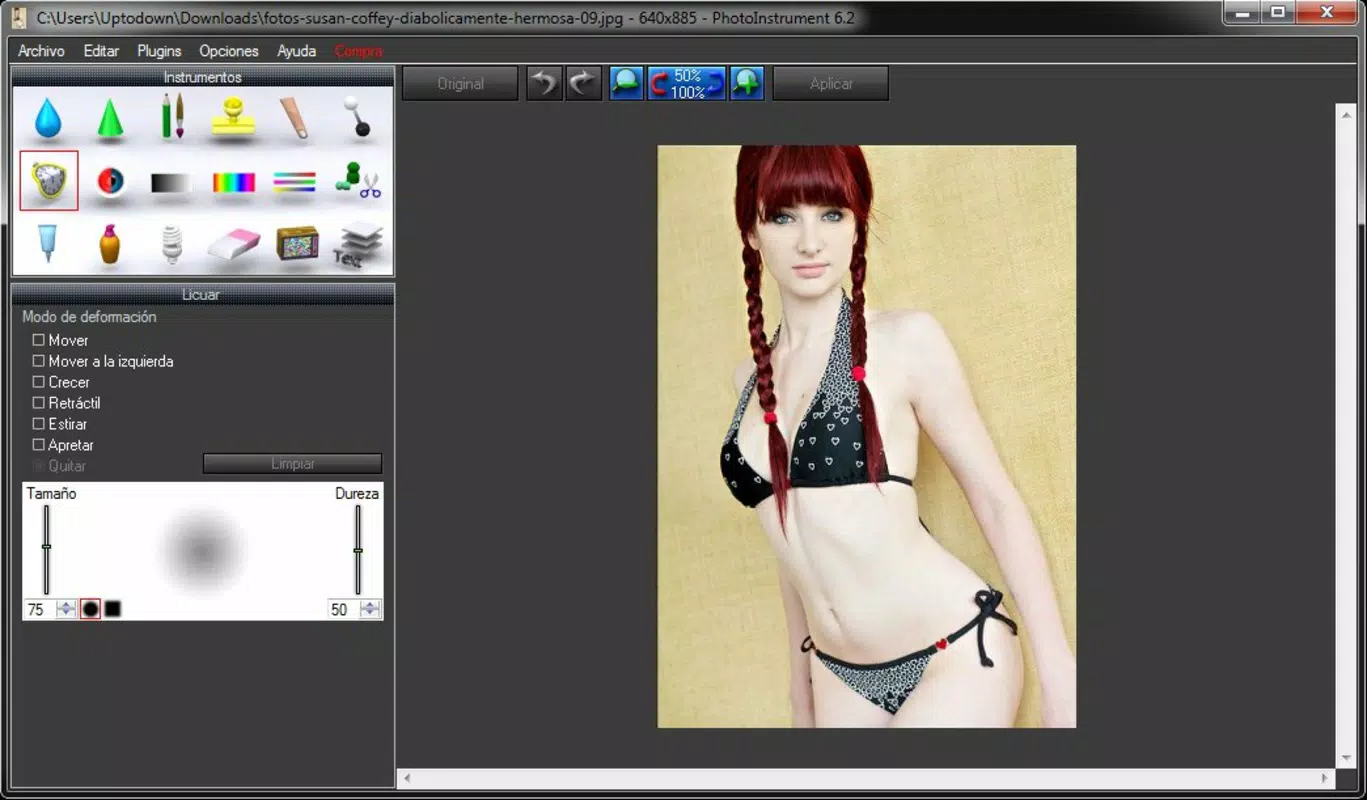1367x800 pixels.
Task: Open the Ayuda menu
Action: (297, 51)
